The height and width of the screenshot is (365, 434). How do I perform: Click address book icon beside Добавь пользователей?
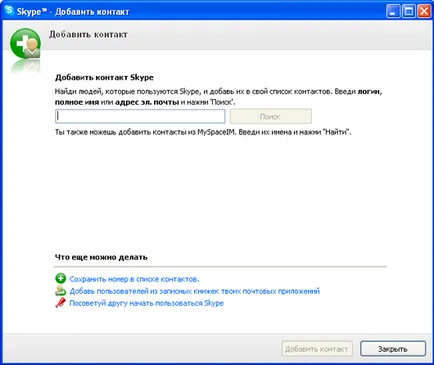click(x=61, y=291)
